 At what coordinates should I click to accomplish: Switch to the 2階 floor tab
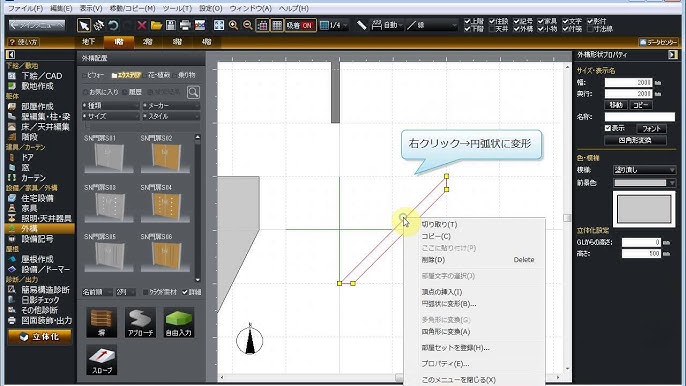pyautogui.click(x=148, y=42)
